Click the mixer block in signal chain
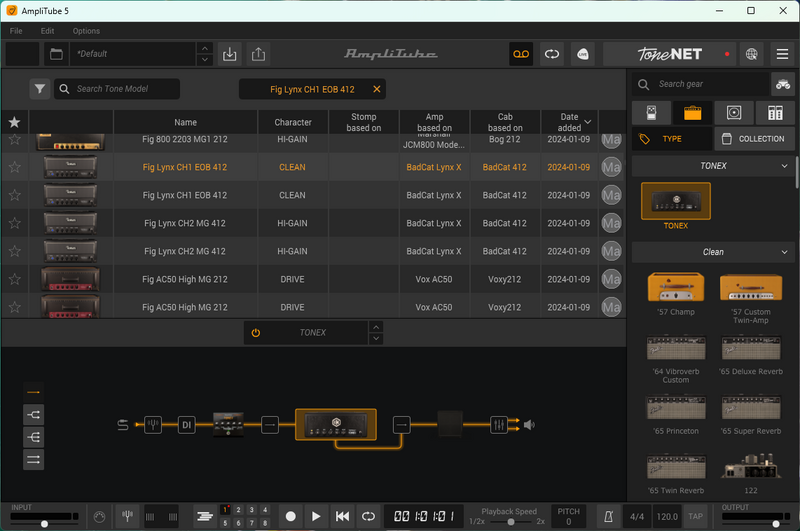Image resolution: width=800 pixels, height=531 pixels. point(498,424)
